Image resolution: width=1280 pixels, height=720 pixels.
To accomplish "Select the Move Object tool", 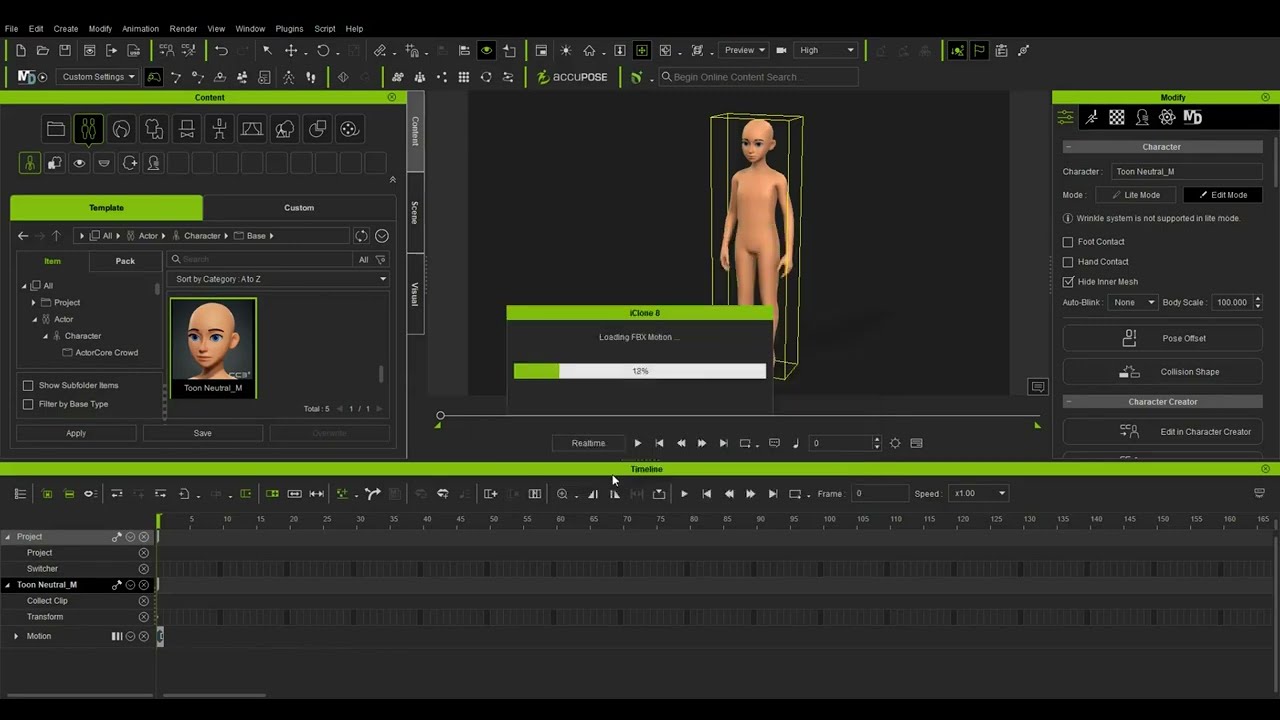I will click(x=291, y=50).
